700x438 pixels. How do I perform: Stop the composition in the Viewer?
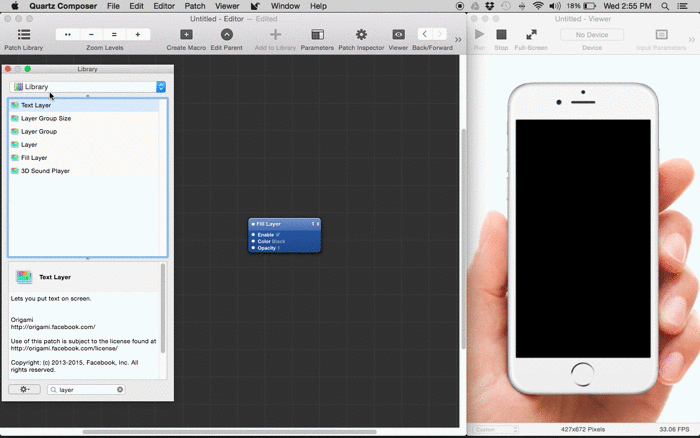[x=501, y=35]
